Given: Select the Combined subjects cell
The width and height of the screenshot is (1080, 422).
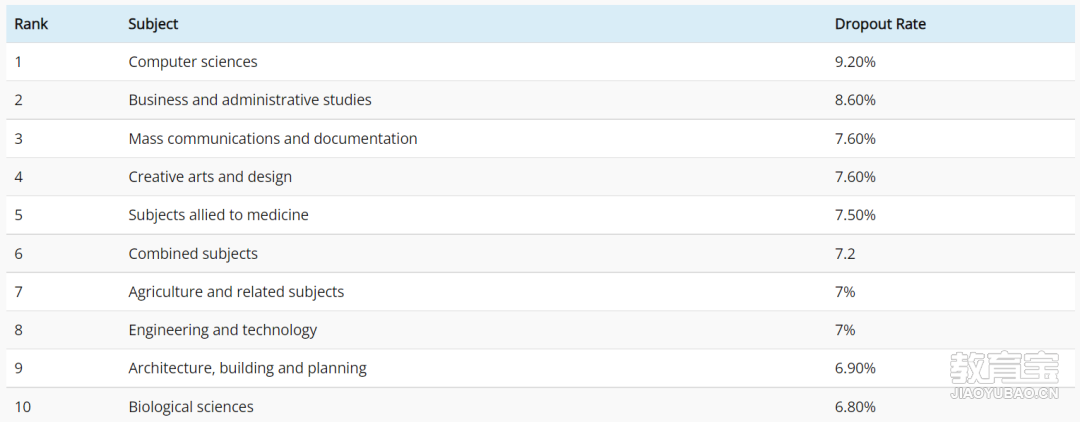Looking at the screenshot, I should [x=193, y=254].
